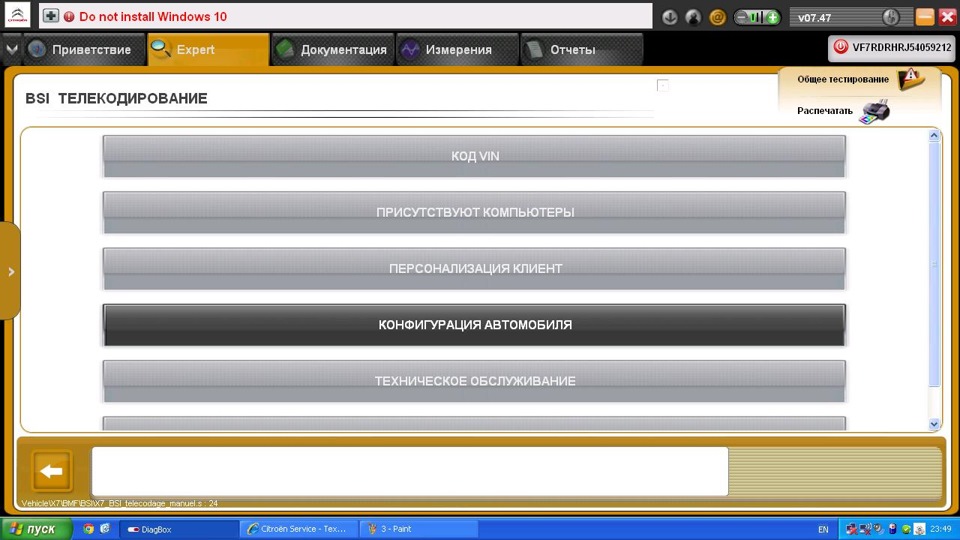The width and height of the screenshot is (960, 540).
Task: Expand the dropdown chevron left of Приветствие
Action: pos(12,50)
